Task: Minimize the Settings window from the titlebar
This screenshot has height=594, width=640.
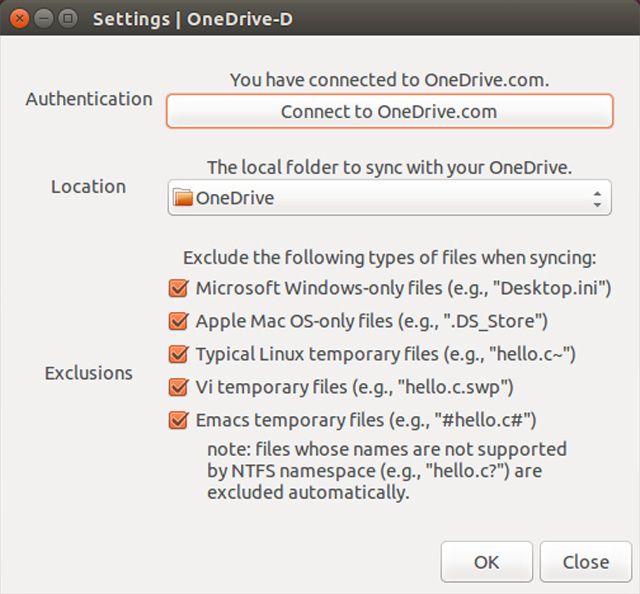Action: (x=43, y=19)
